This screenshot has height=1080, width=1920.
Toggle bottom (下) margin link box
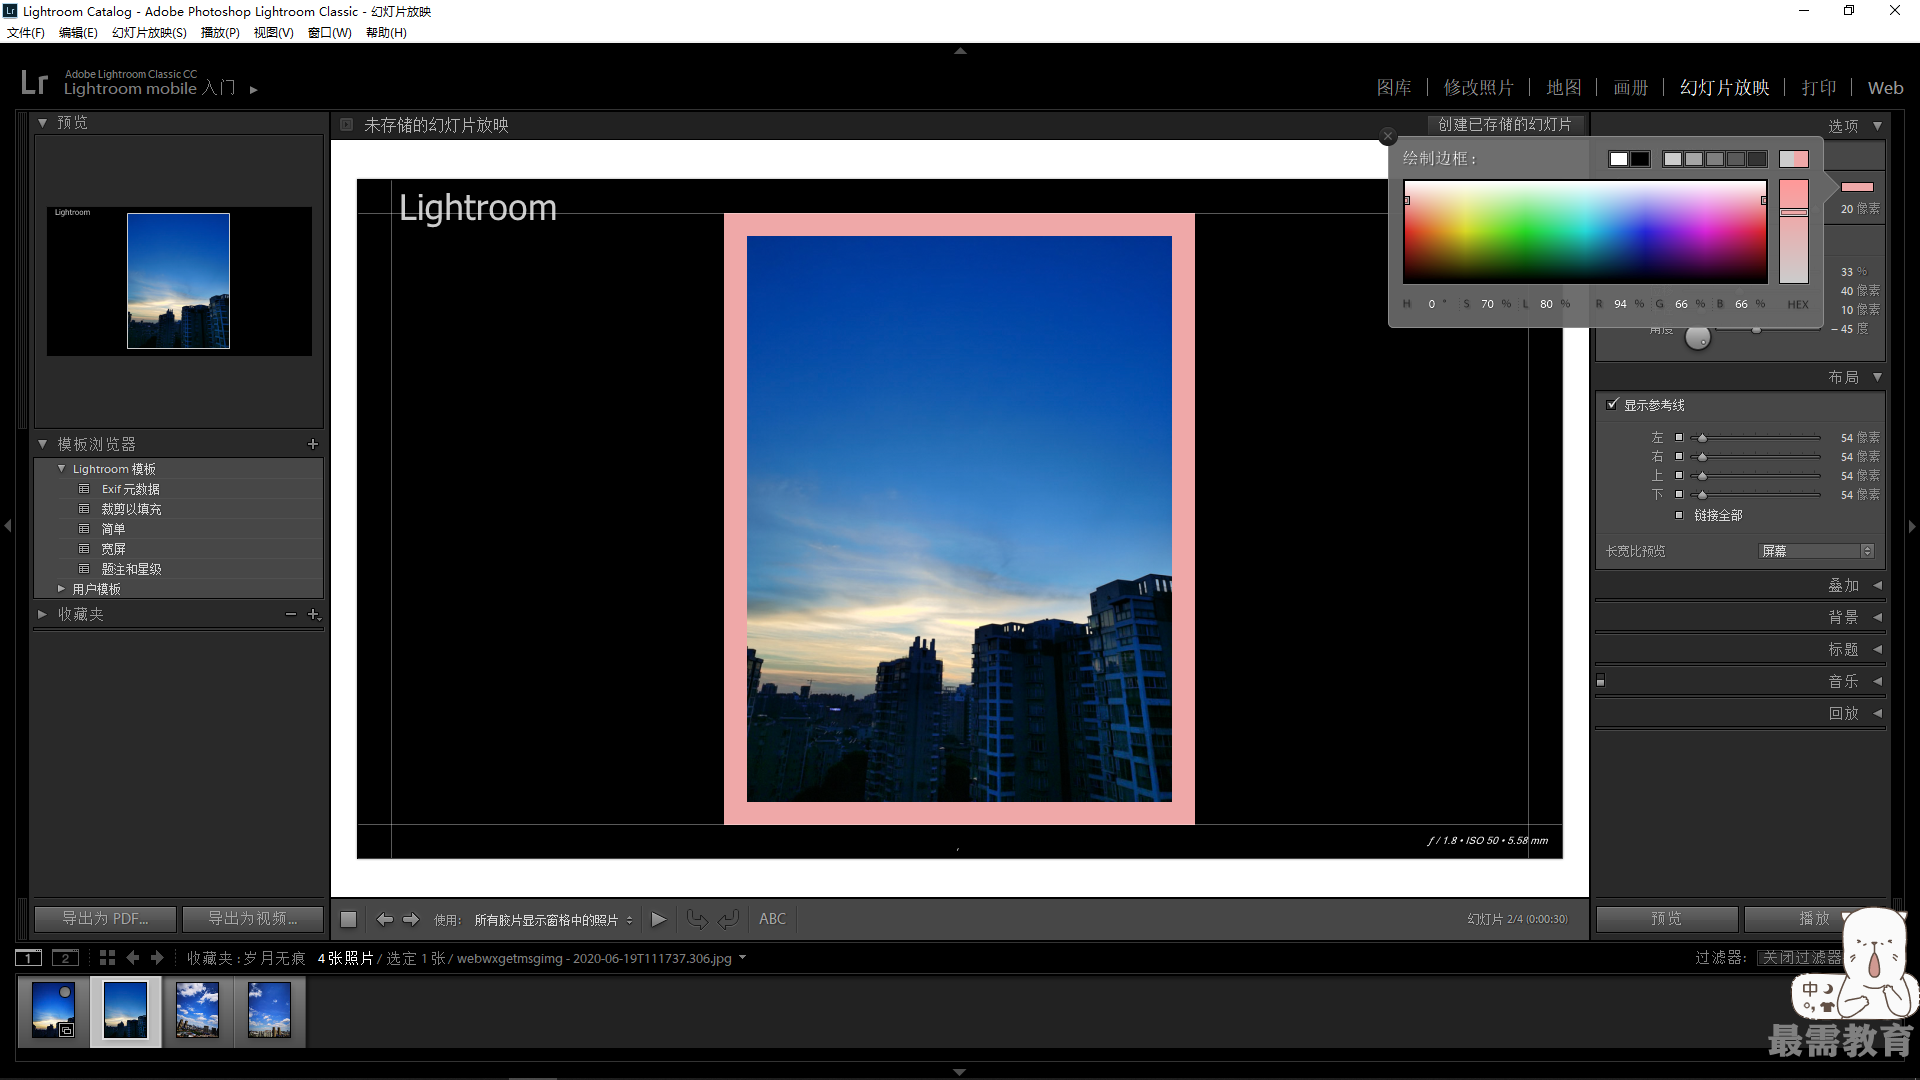pos(1679,494)
